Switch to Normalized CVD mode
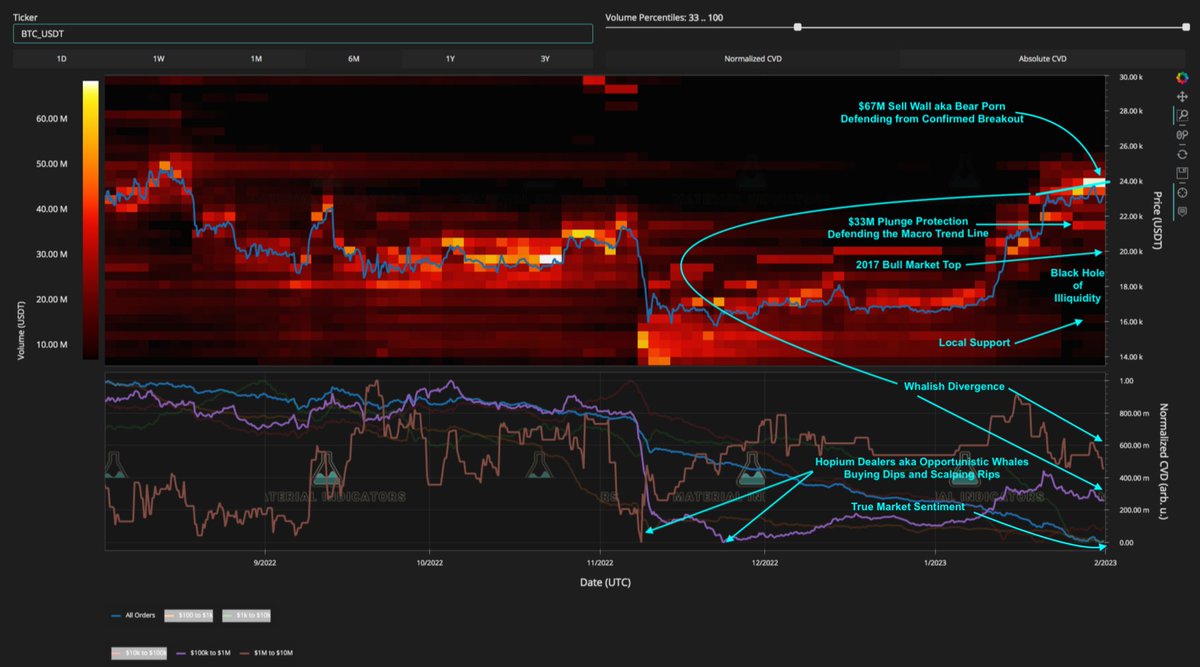The height and width of the screenshot is (667, 1200). [752, 59]
